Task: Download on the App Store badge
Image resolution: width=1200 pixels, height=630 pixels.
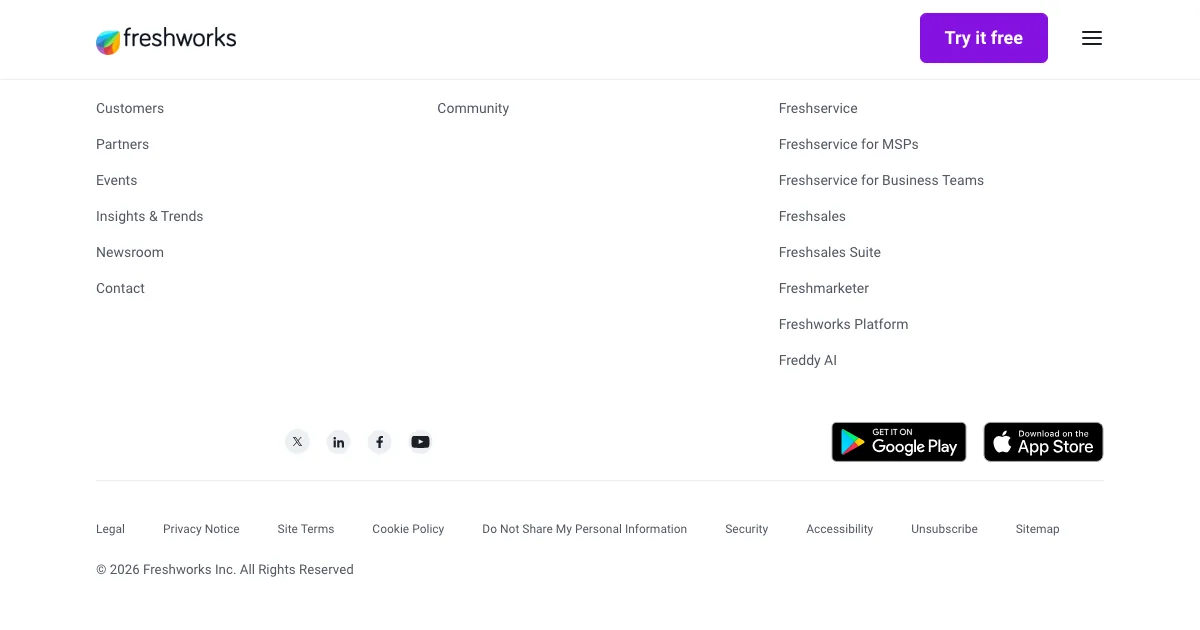Action: (1043, 442)
